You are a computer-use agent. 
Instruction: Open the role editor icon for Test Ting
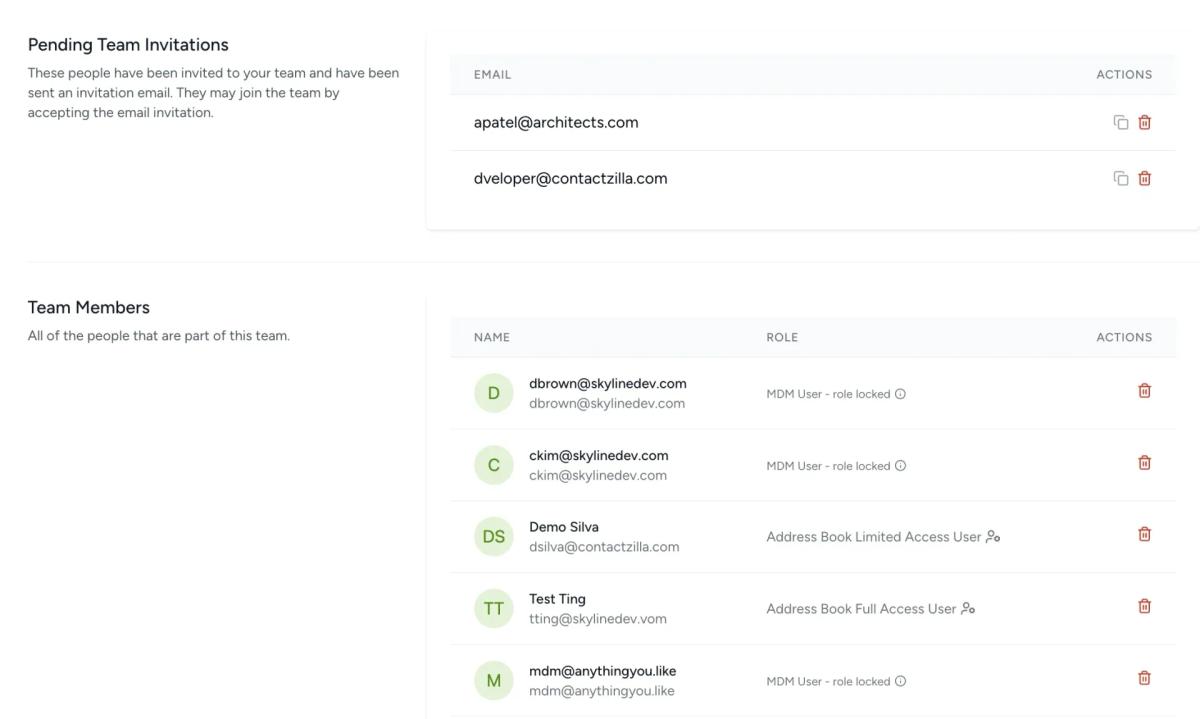click(969, 608)
